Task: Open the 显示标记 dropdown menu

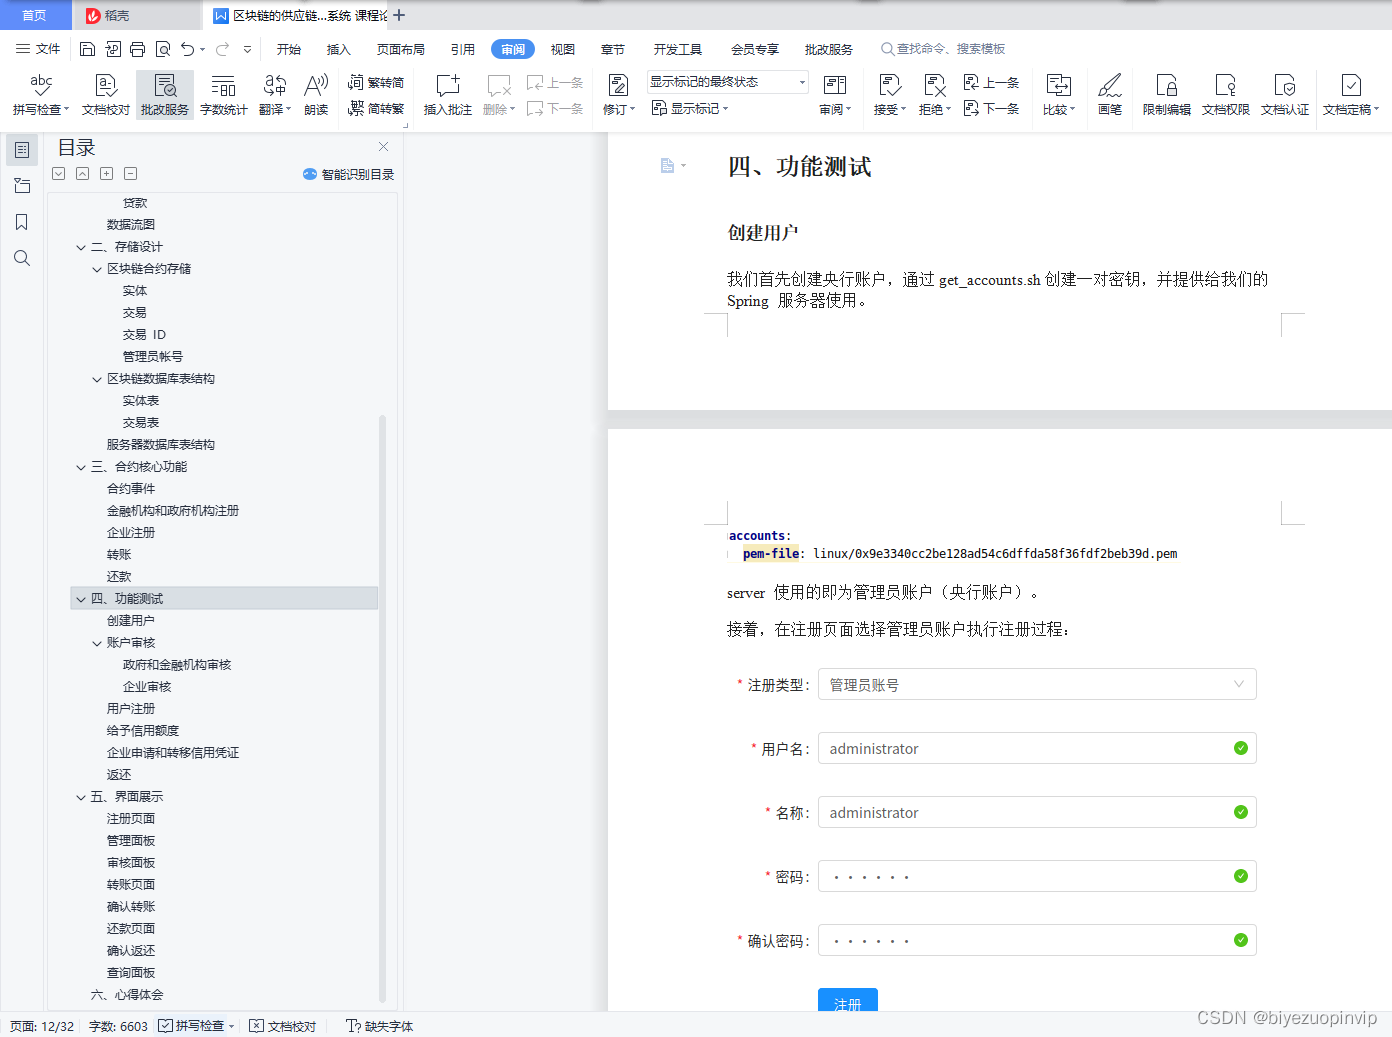Action: tap(690, 108)
